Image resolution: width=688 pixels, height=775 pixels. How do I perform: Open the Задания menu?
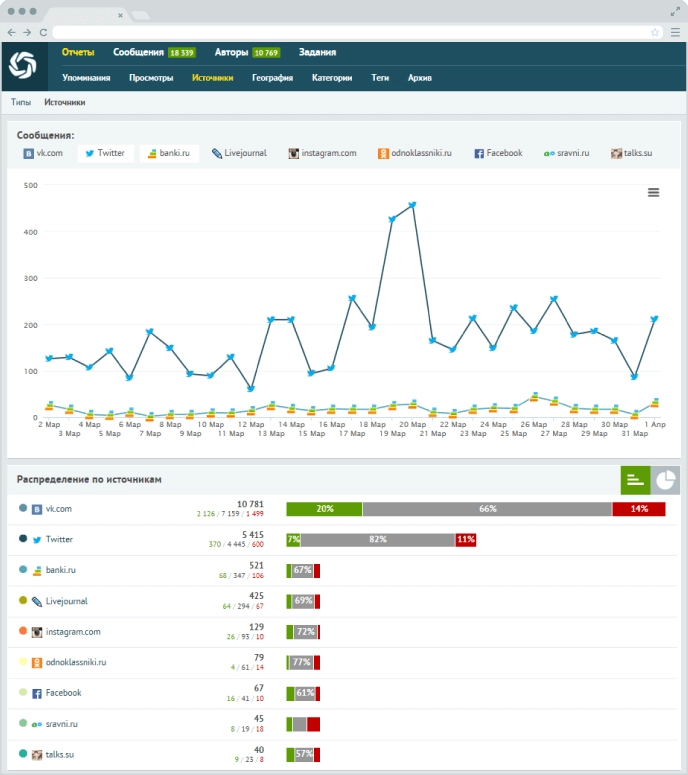tap(317, 52)
